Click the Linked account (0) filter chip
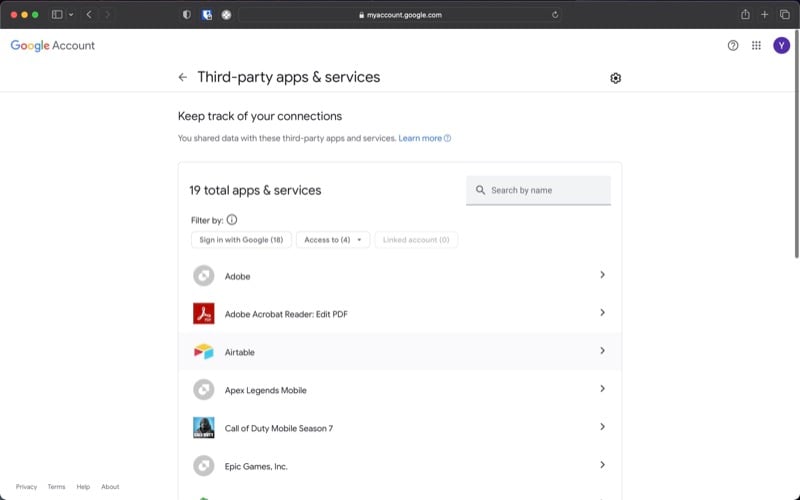The height and width of the screenshot is (500, 800). [x=416, y=240]
